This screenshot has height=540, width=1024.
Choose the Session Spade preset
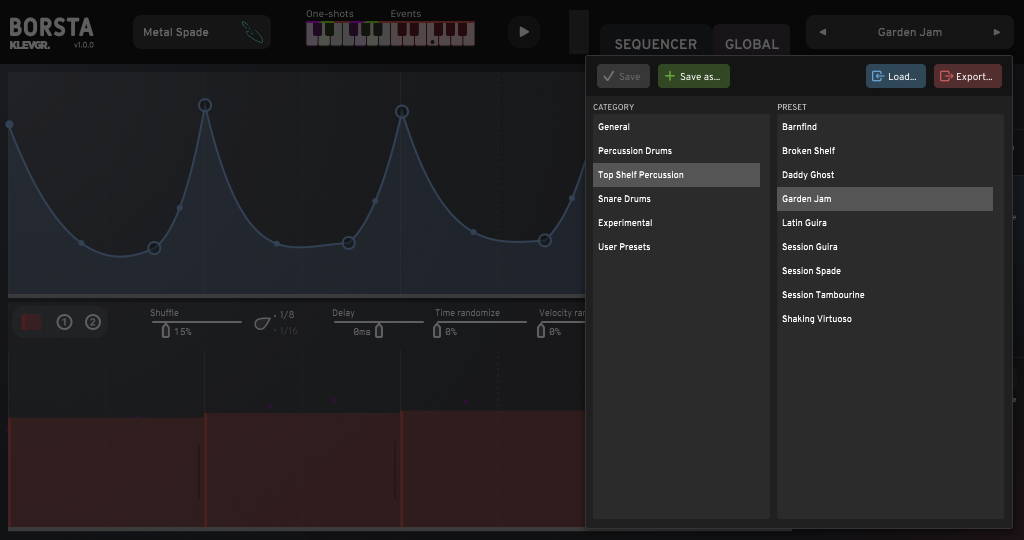[x=885, y=271]
